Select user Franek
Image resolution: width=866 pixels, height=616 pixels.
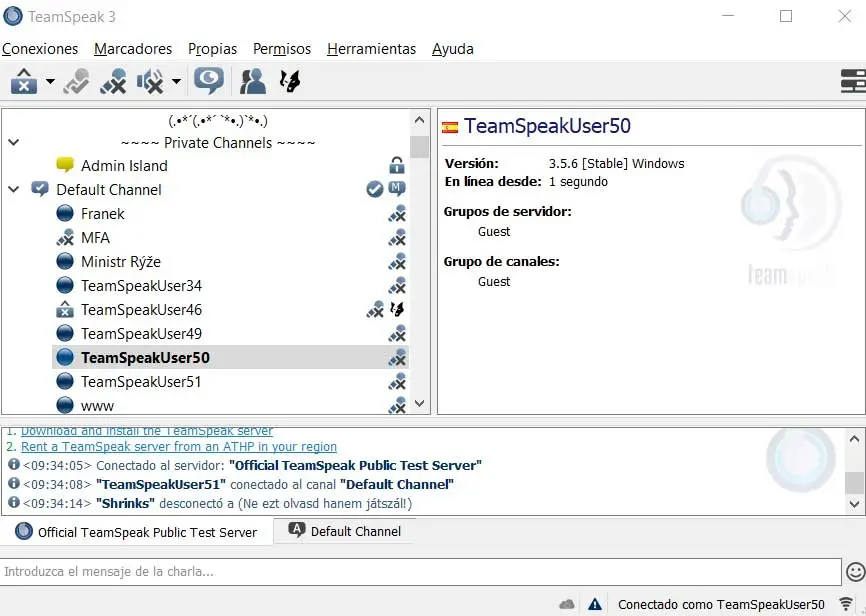click(103, 214)
